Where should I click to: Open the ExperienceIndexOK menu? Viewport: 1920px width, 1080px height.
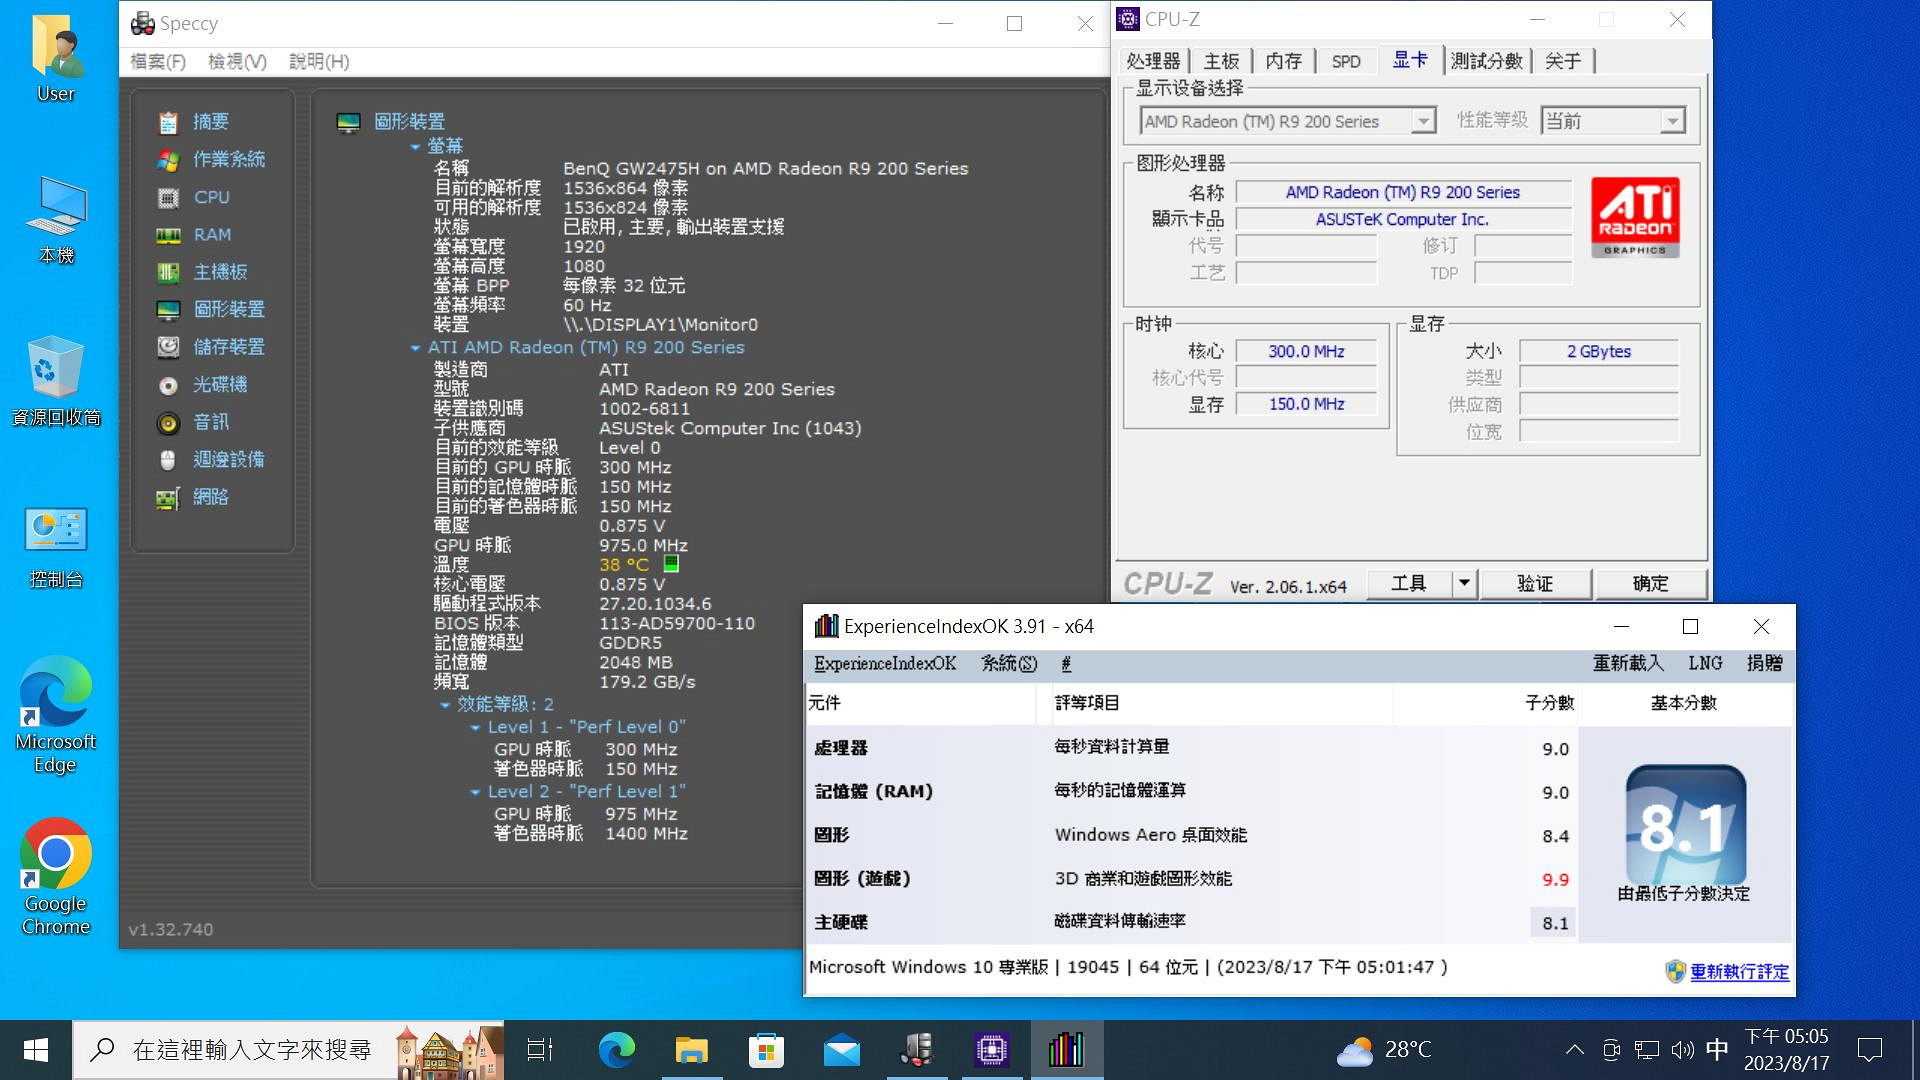[885, 664]
